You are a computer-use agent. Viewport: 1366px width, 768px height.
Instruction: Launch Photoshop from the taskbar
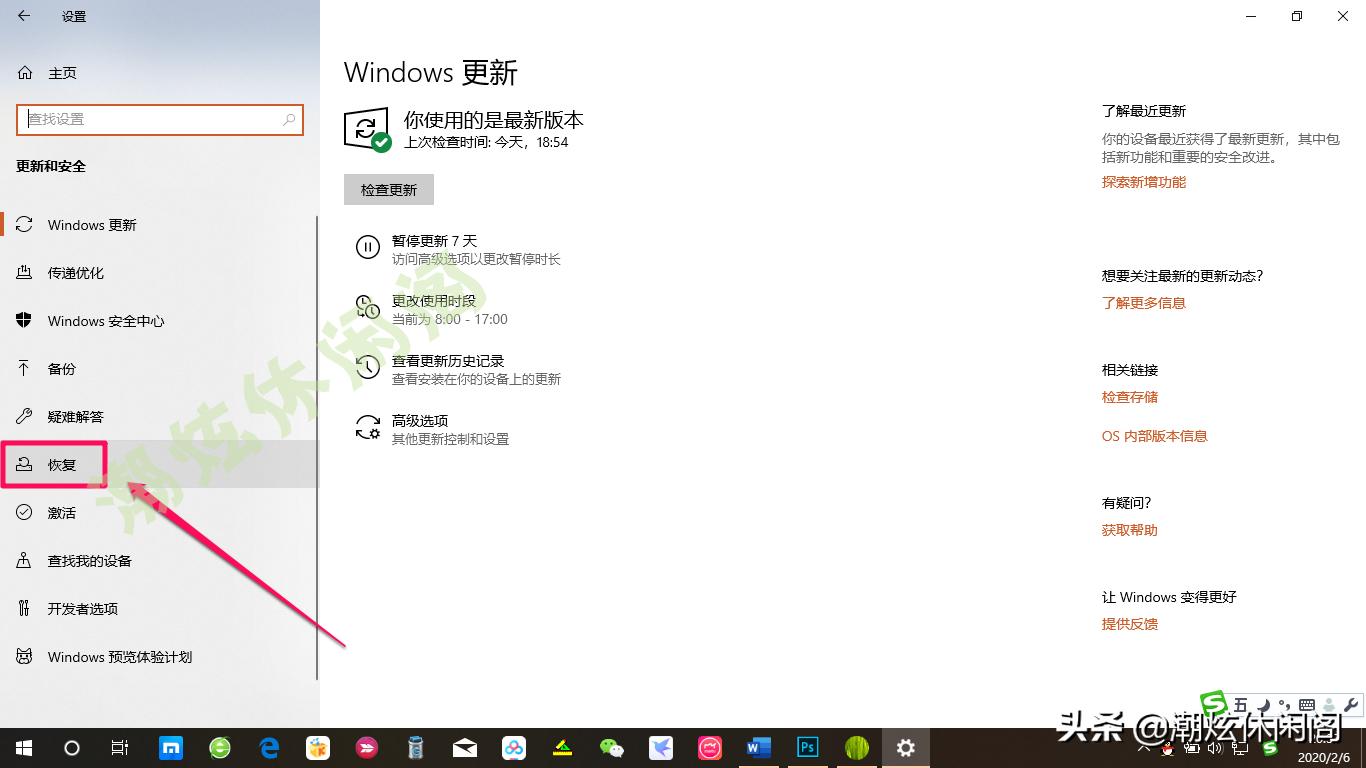pyautogui.click(x=807, y=747)
